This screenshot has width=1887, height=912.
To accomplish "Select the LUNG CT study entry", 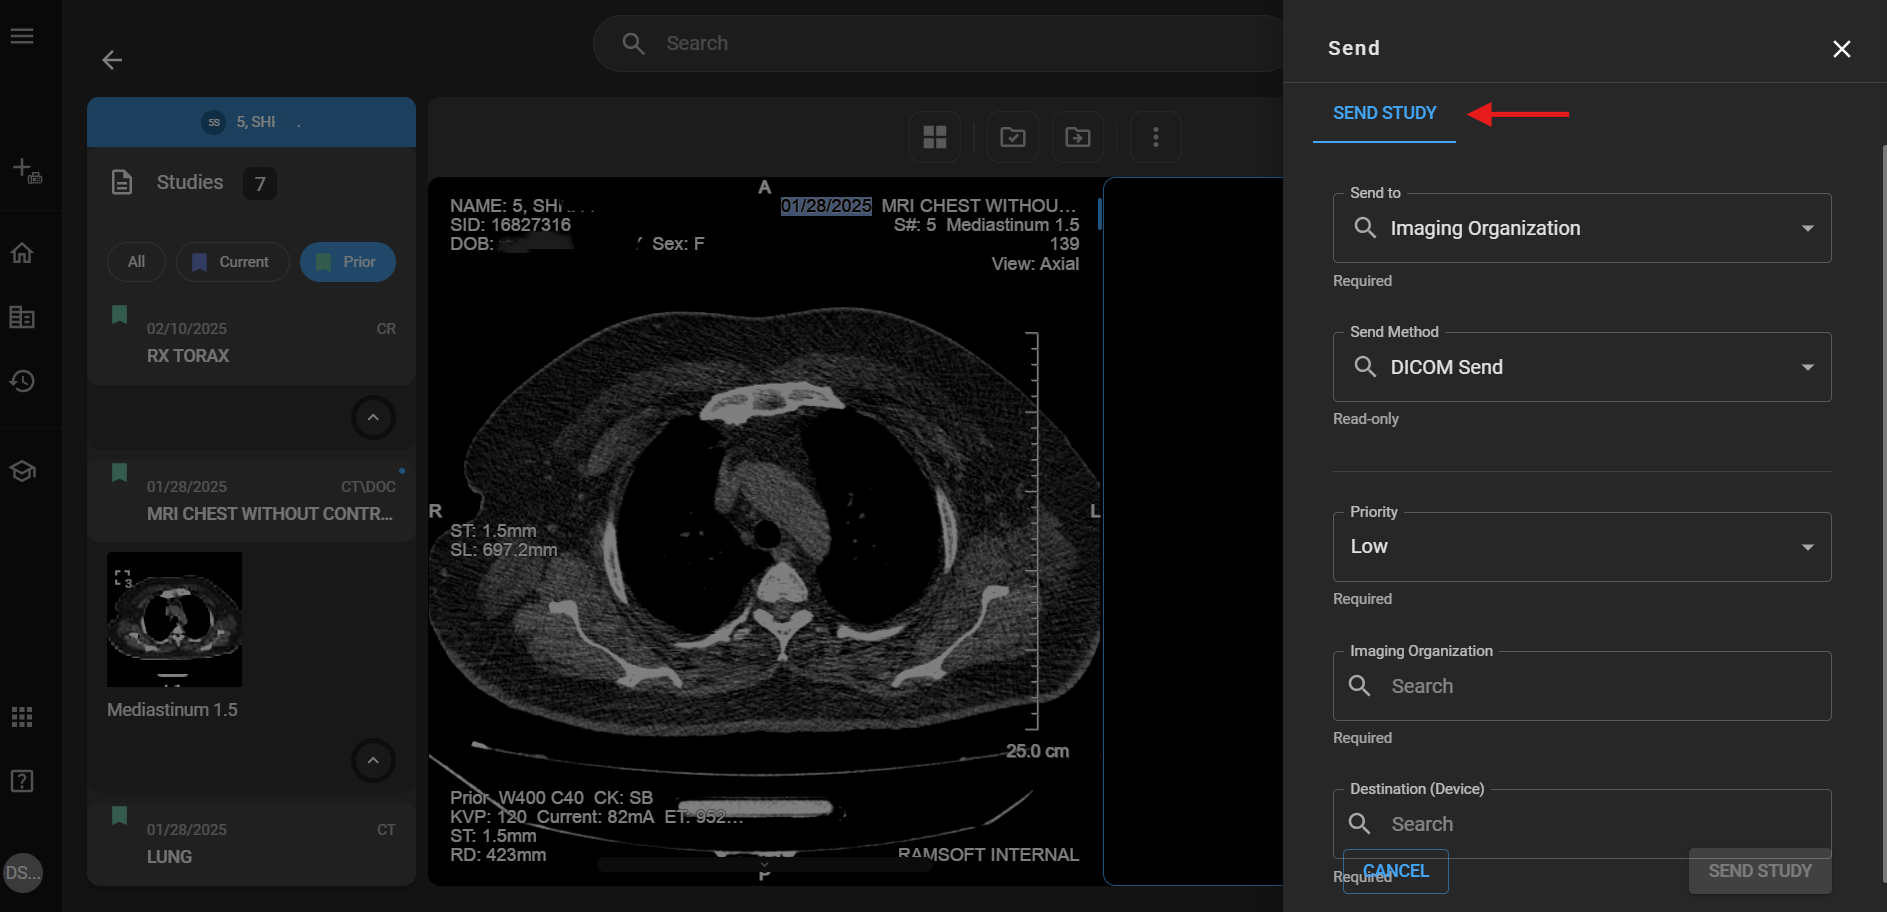I will 251,844.
